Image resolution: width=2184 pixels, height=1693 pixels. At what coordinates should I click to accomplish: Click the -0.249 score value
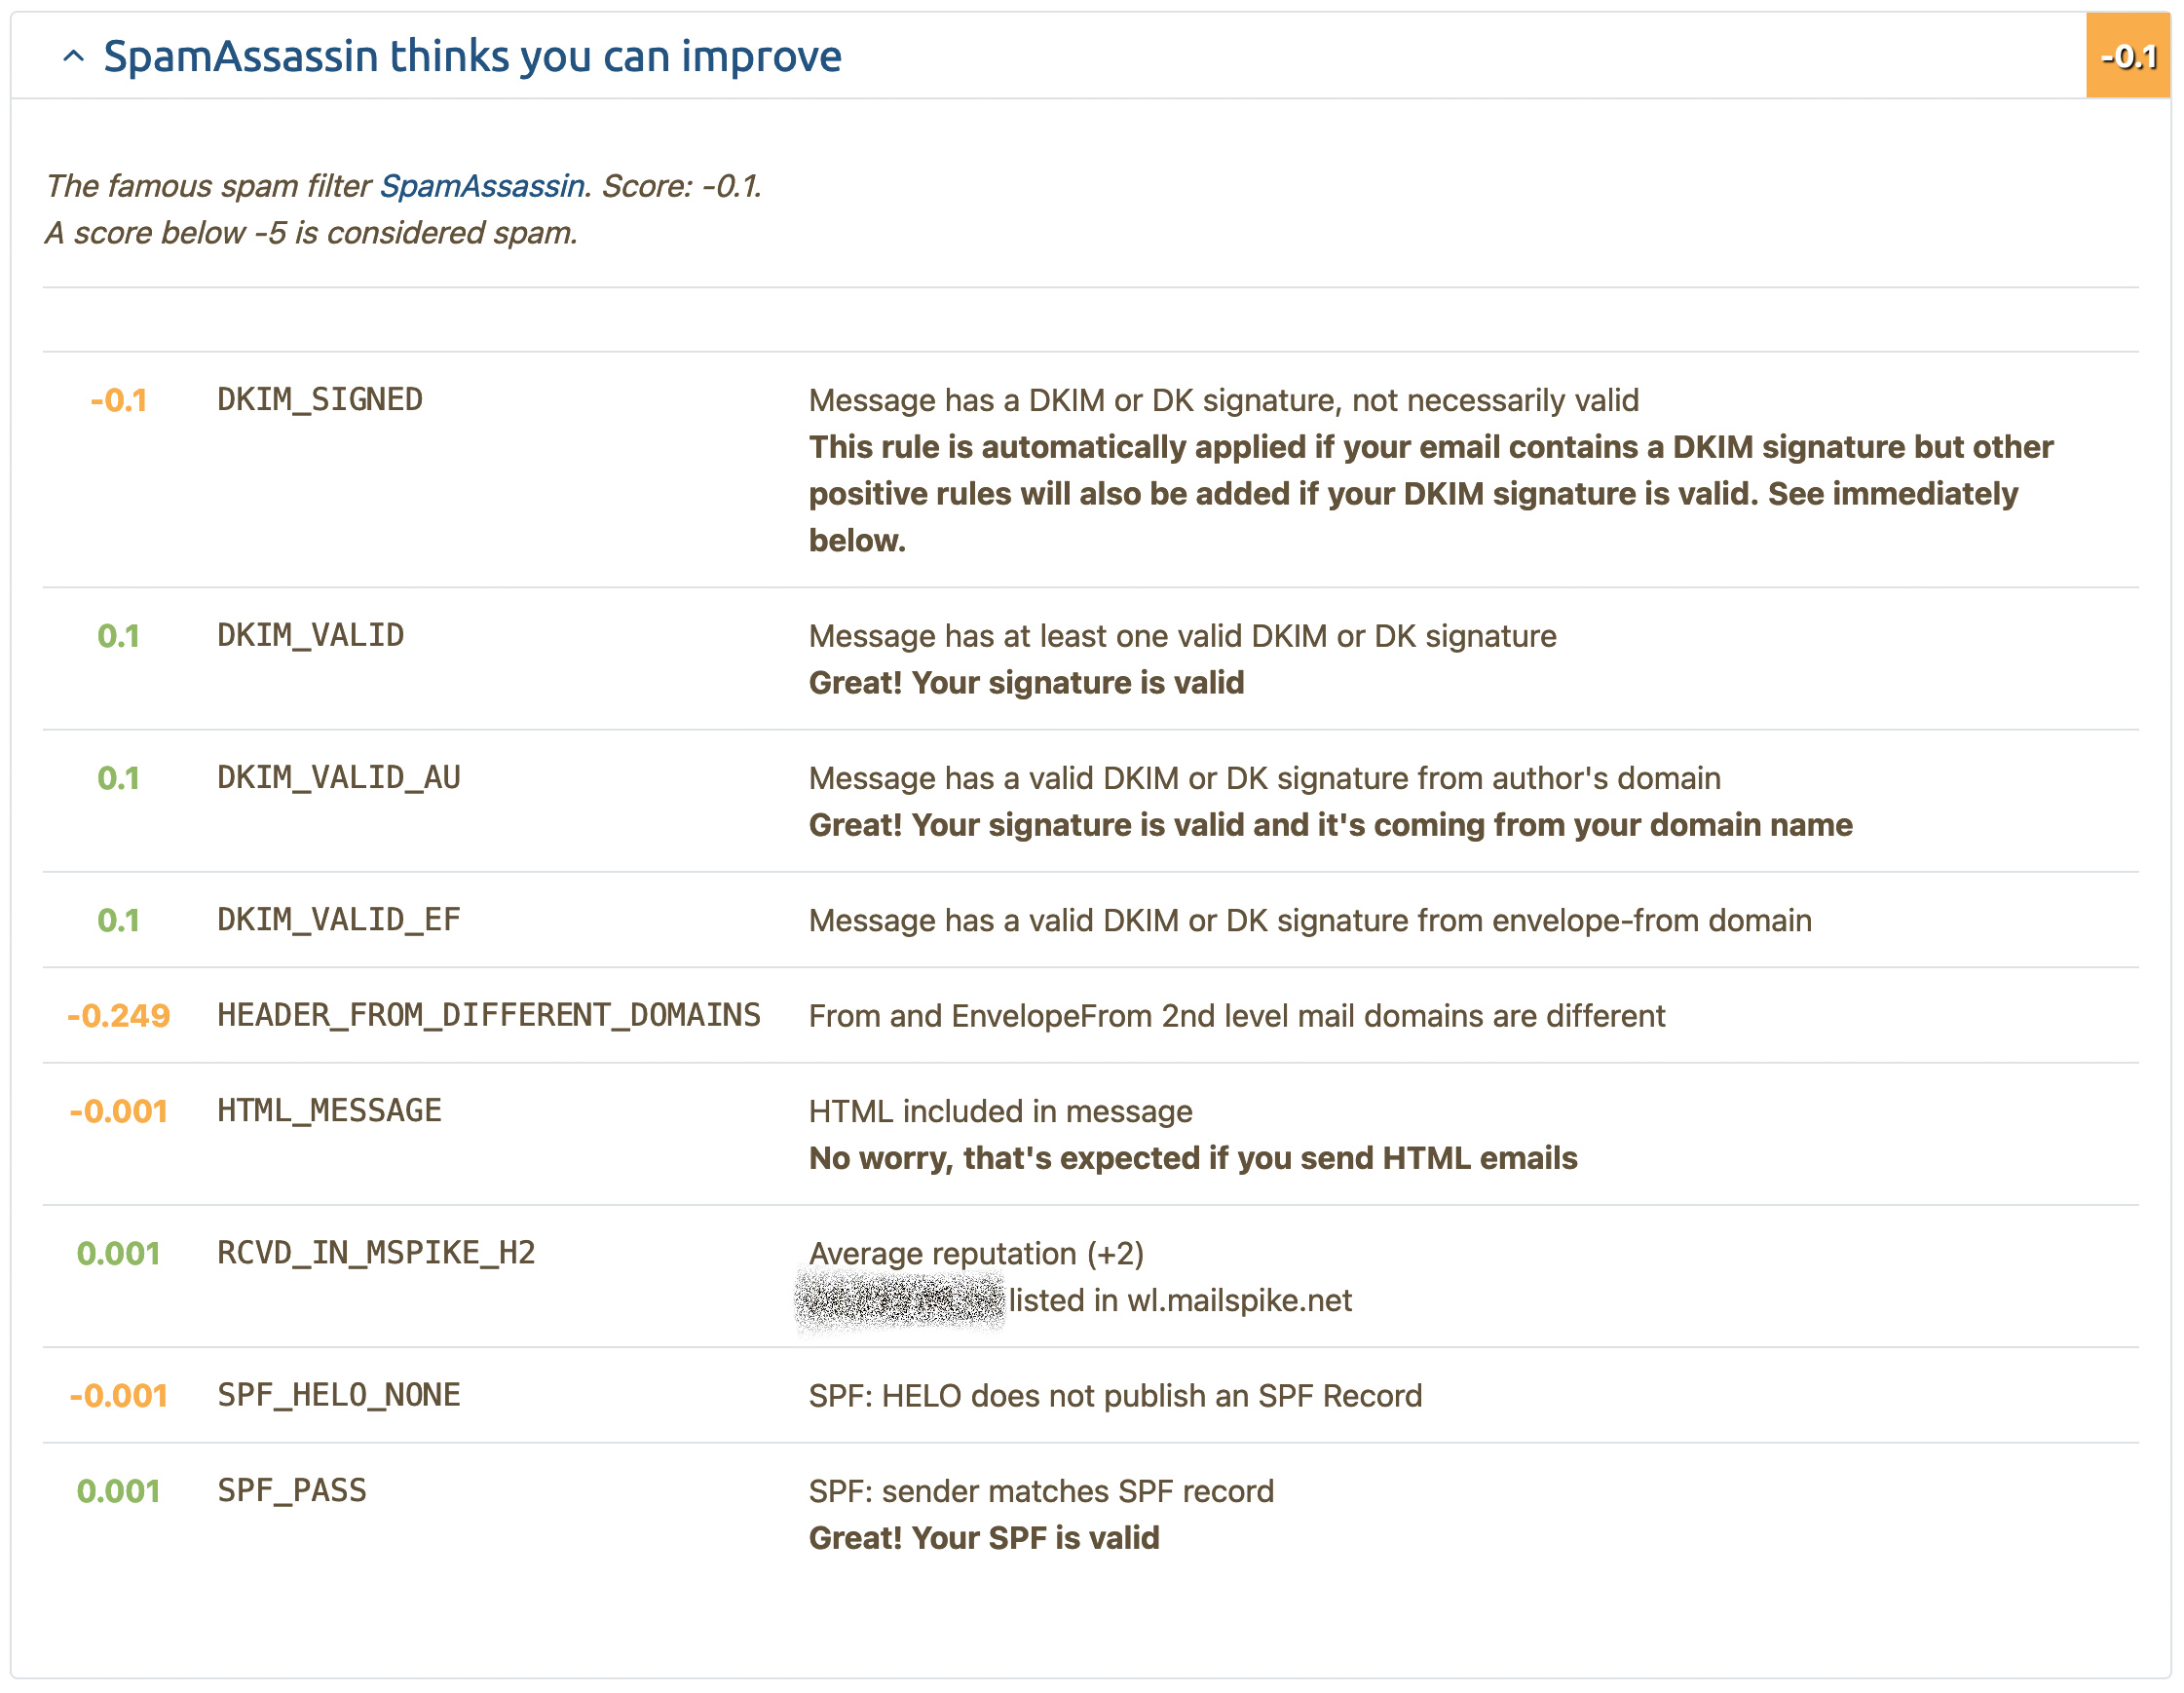pos(119,1016)
